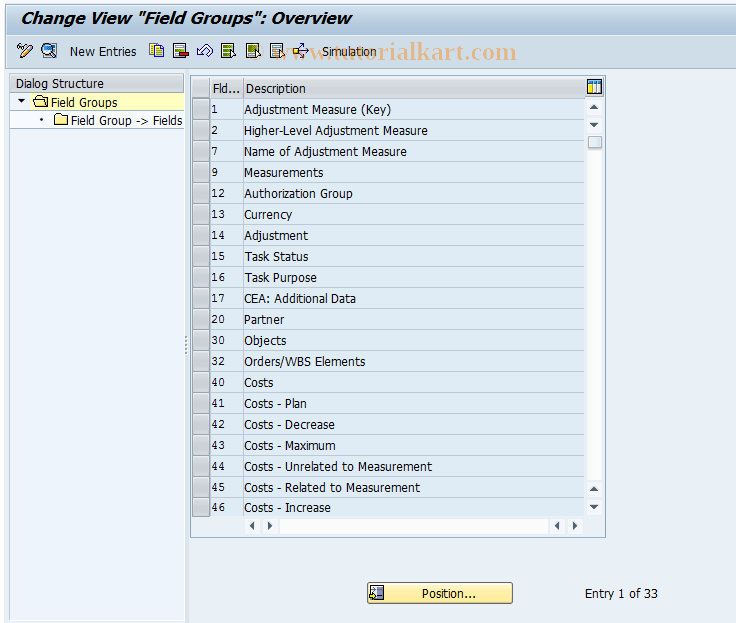Click scroll down arrow below top up arrow
This screenshot has height=623, width=736.
[594, 125]
